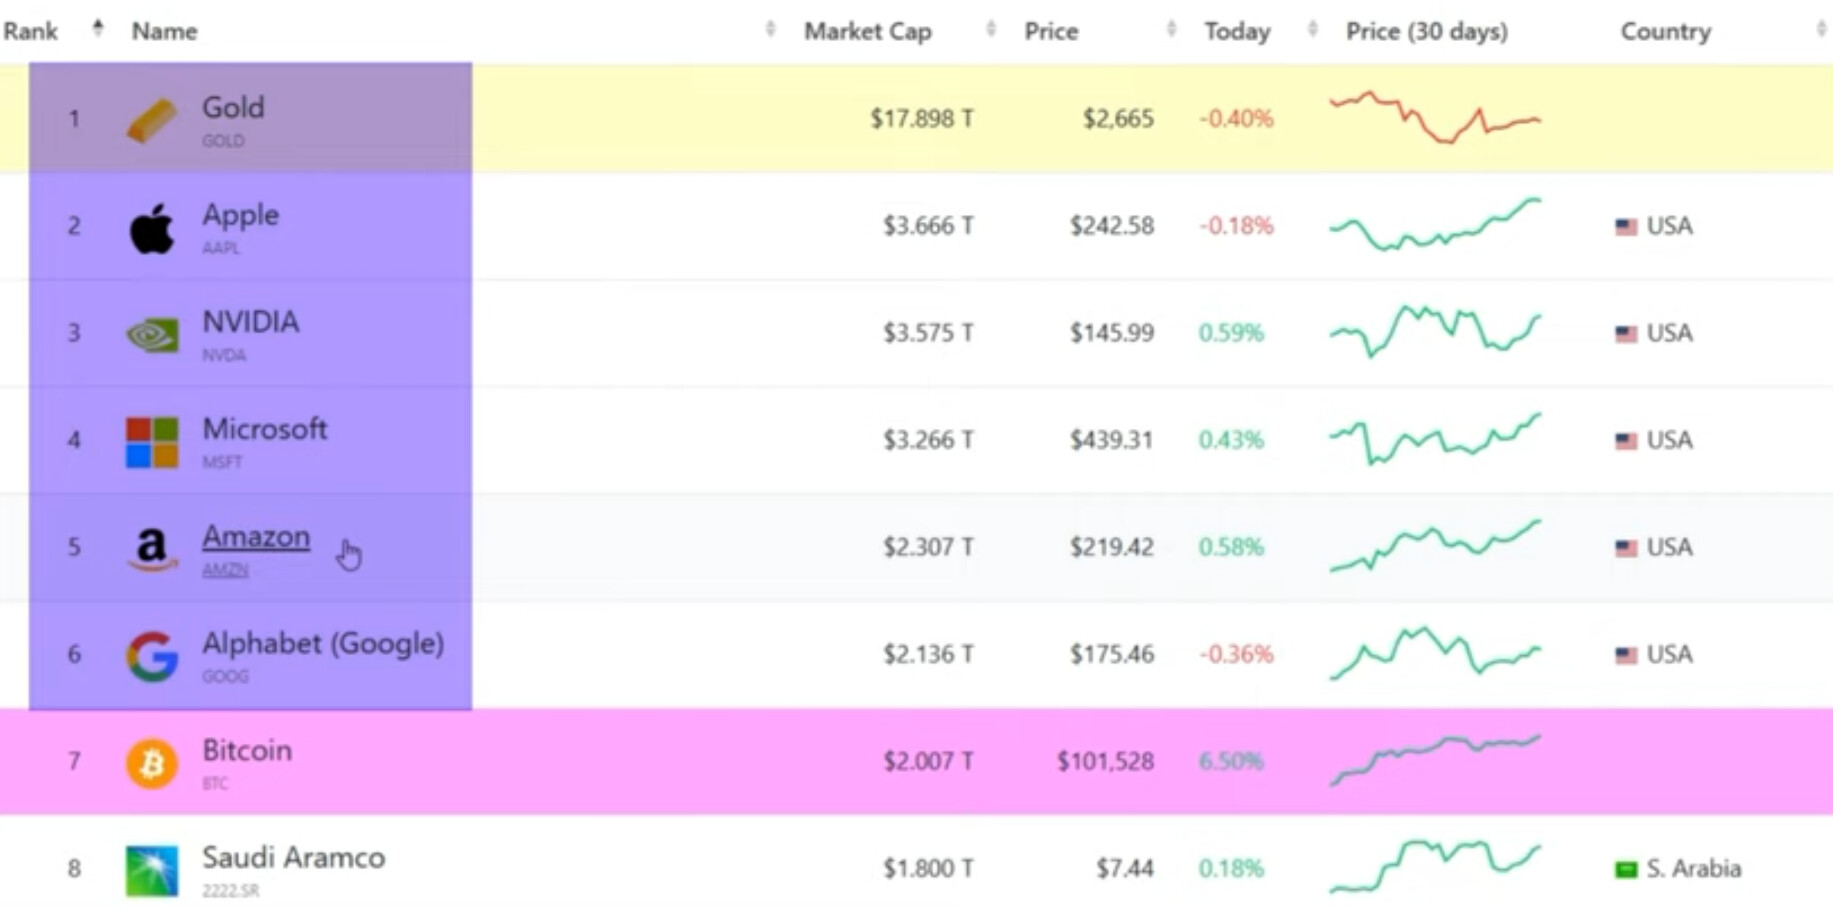Open the NVIDIA company link
The image size is (1833, 912).
250,322
